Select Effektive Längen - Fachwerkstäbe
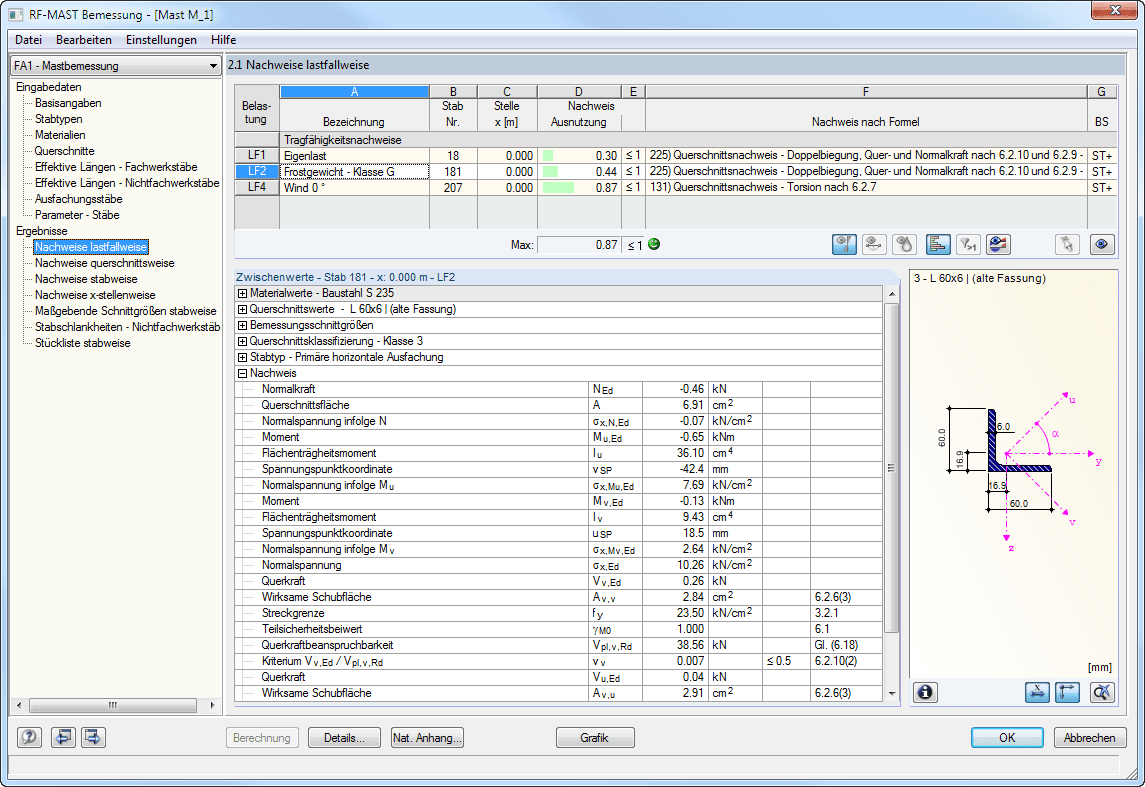 (x=116, y=167)
